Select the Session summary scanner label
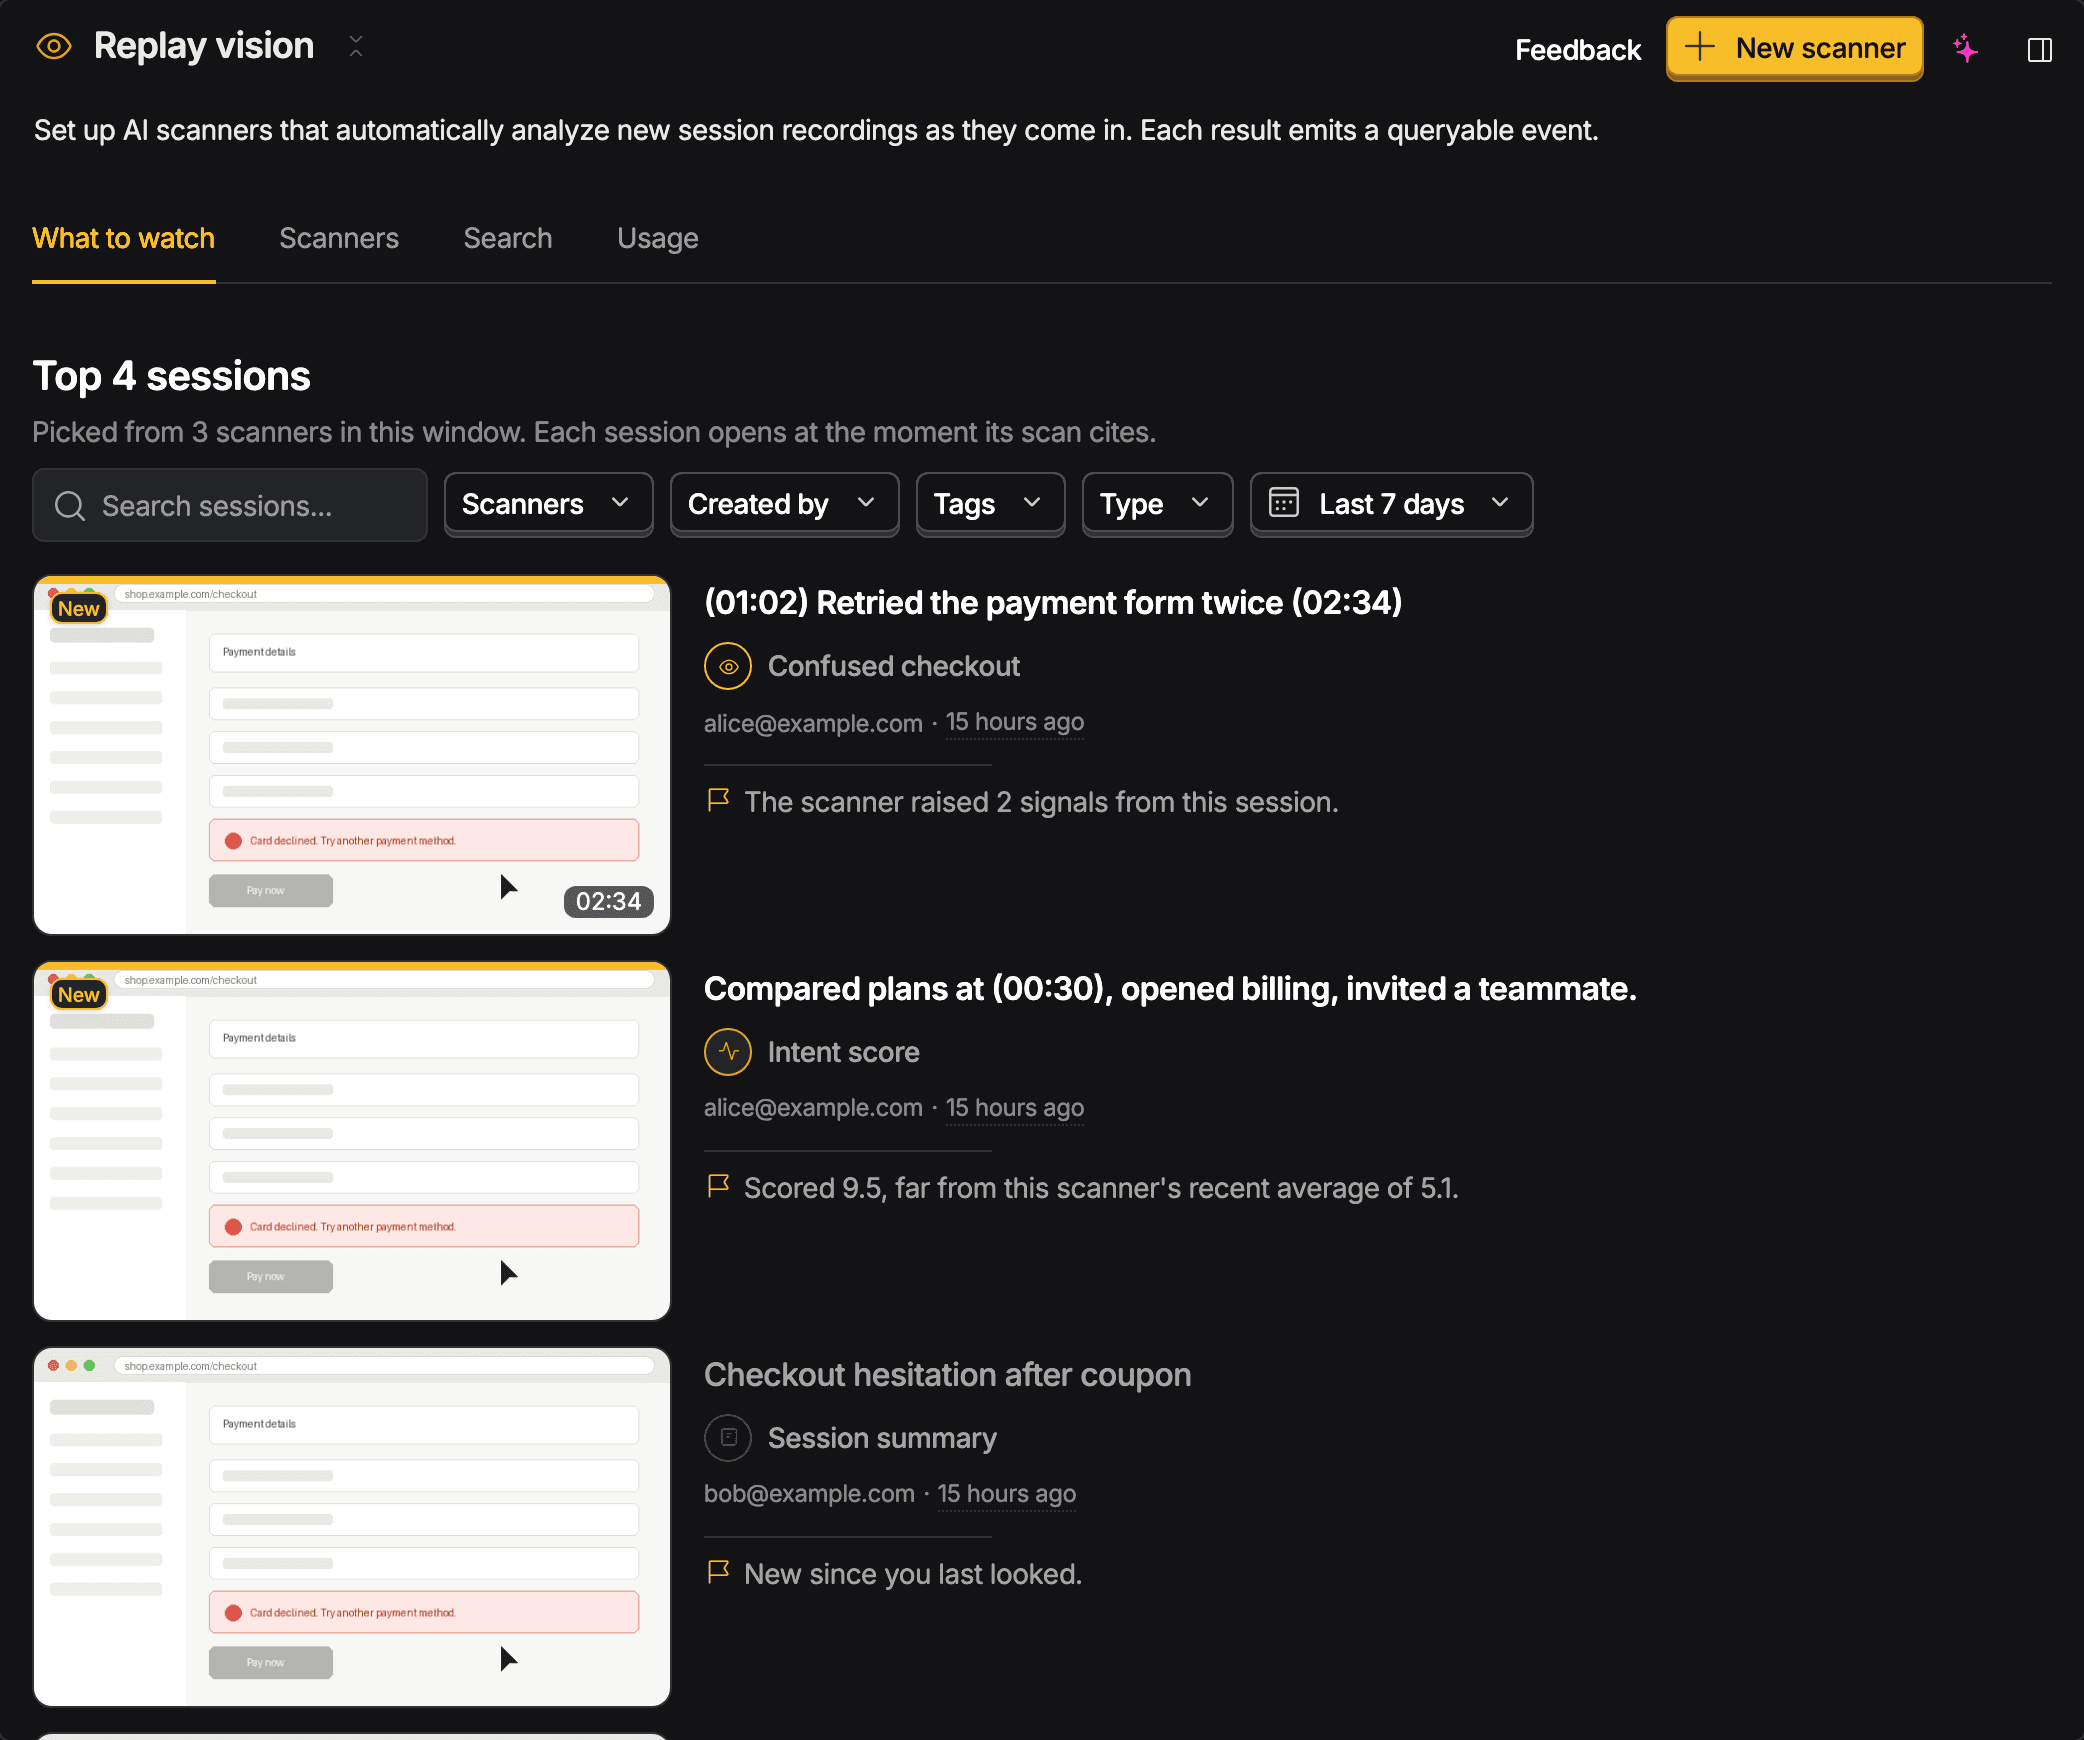This screenshot has height=1740, width=2084. tap(882, 1438)
